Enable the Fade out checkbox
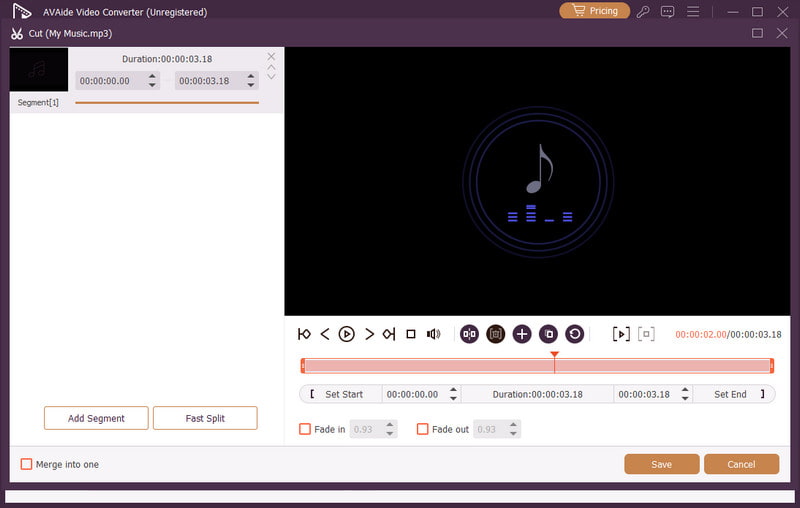This screenshot has height=508, width=800. [422, 429]
